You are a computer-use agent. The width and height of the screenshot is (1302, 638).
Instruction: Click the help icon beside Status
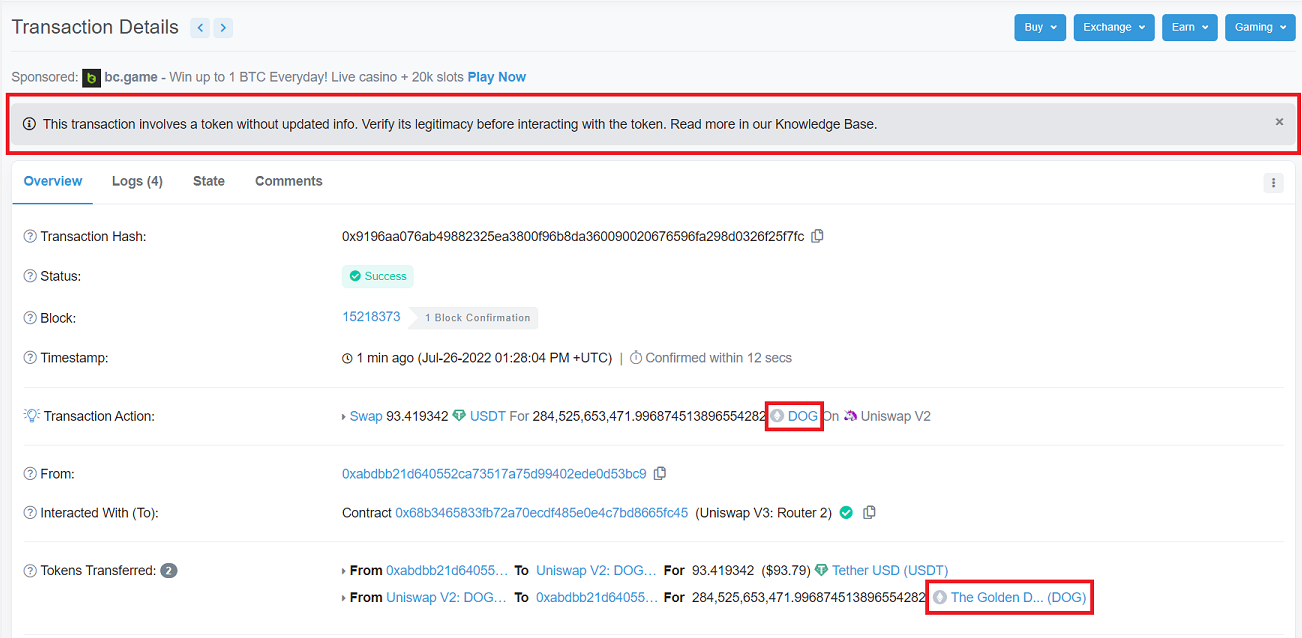[x=30, y=277]
